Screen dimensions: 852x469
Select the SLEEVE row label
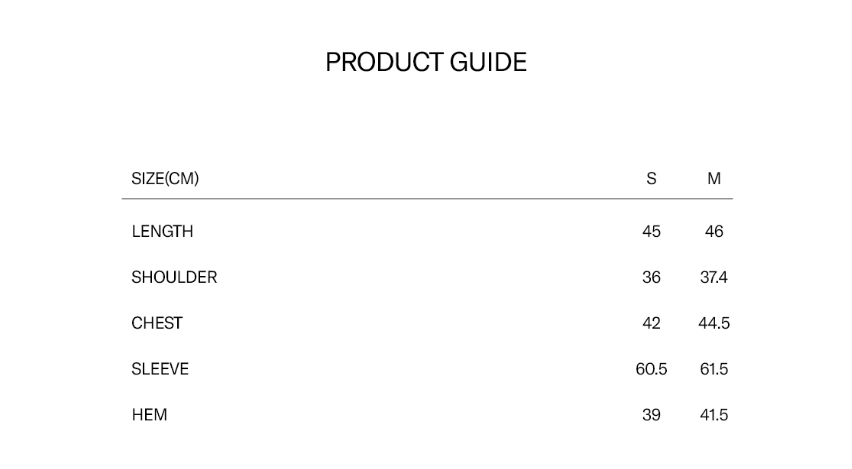160,369
